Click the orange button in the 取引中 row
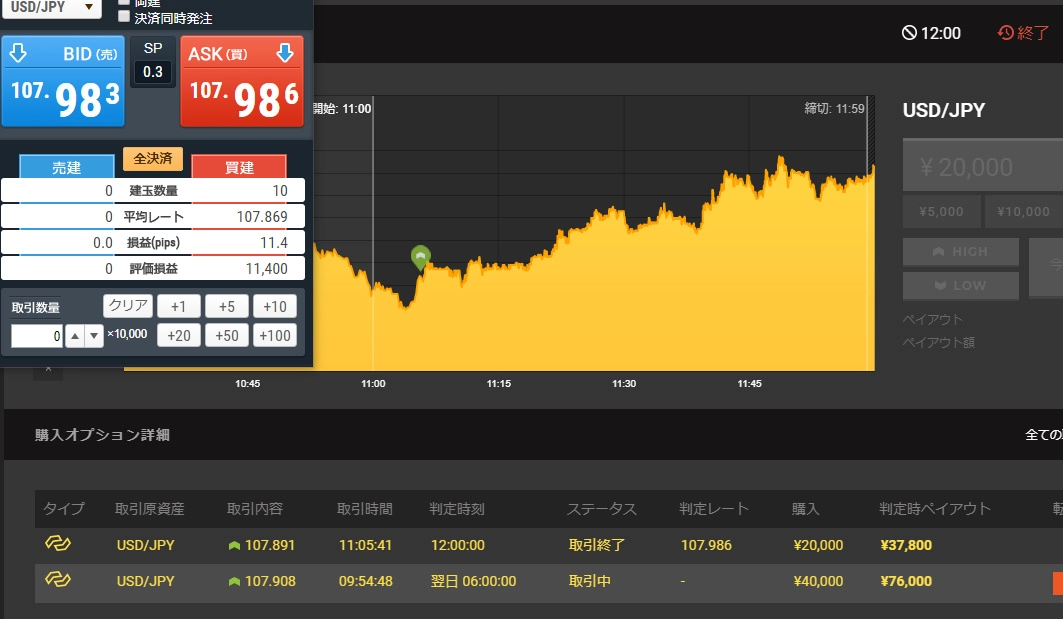1063x619 pixels. pos(1058,583)
